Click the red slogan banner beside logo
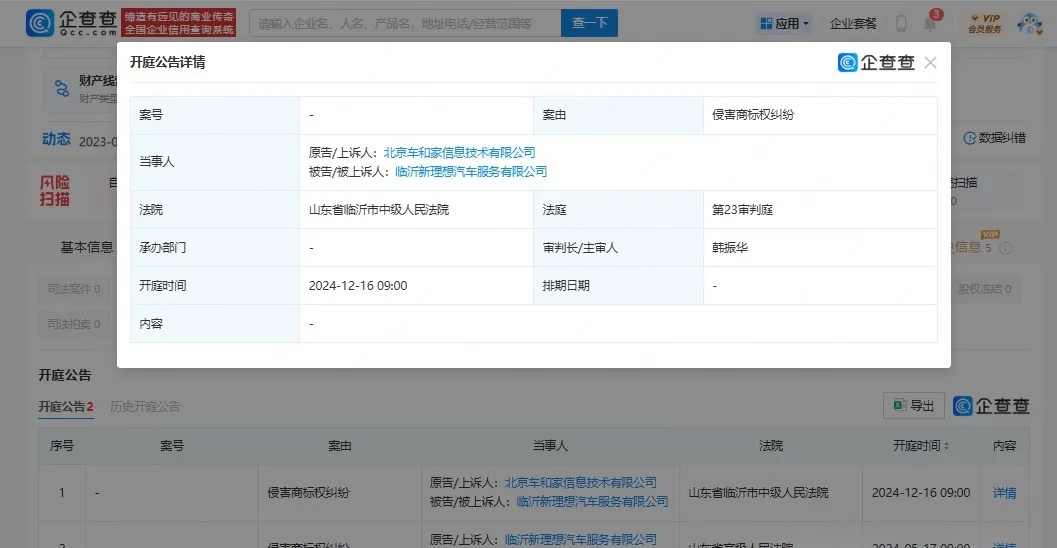Image resolution: width=1057 pixels, height=548 pixels. (x=179, y=23)
